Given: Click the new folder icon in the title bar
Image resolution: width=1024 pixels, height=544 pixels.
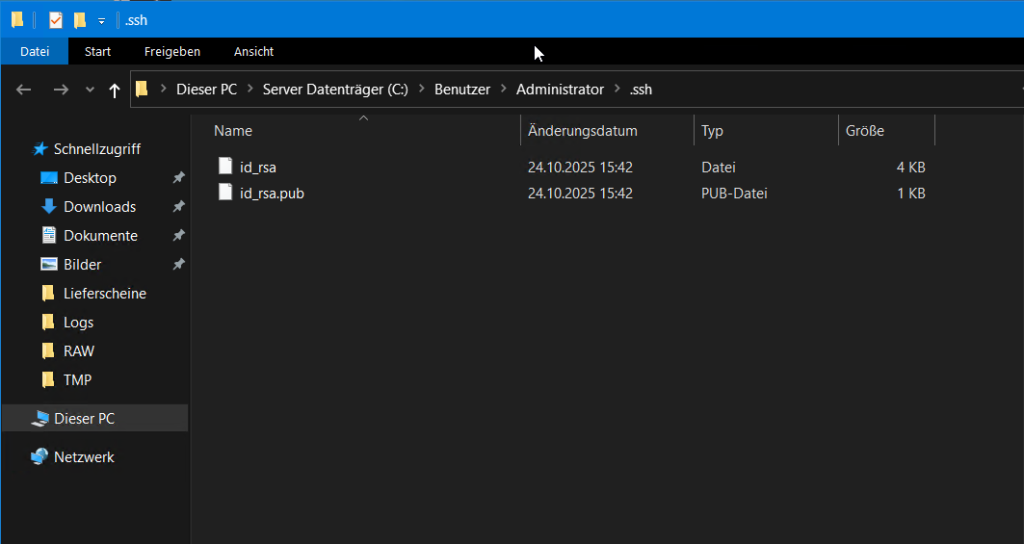Looking at the screenshot, I should click(80, 20).
